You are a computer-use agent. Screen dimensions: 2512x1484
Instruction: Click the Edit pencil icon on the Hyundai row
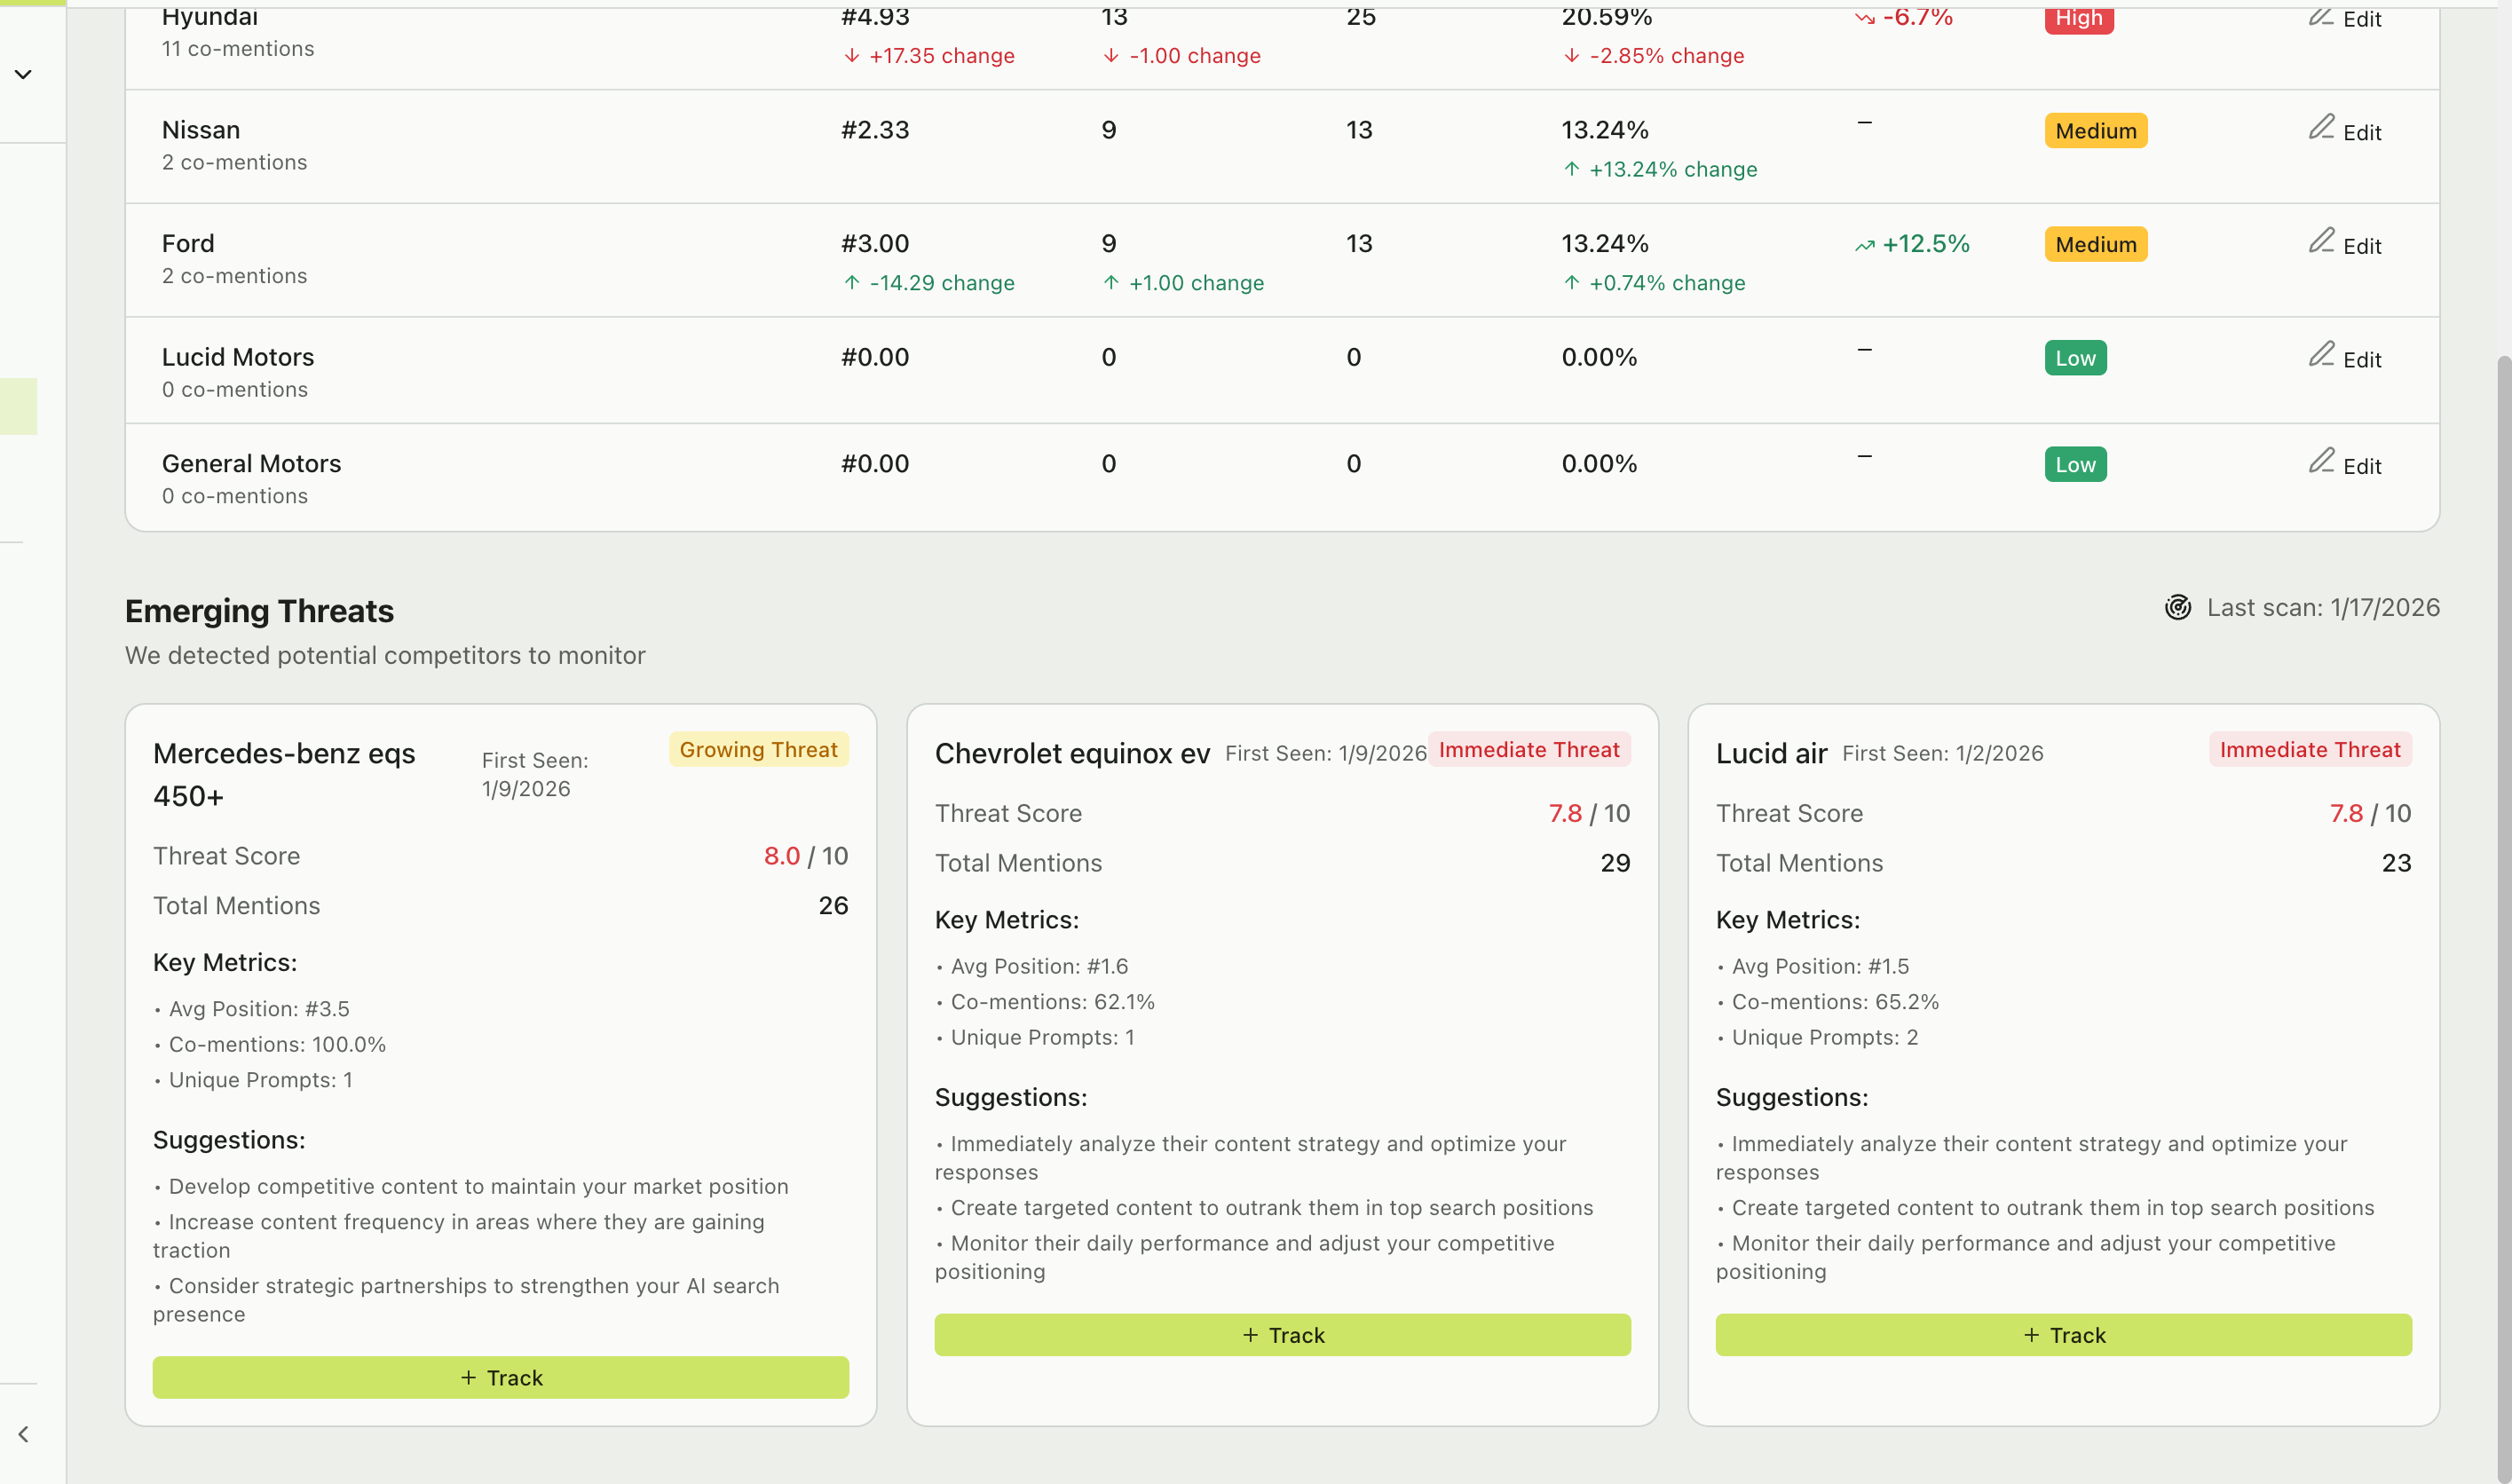2322,18
